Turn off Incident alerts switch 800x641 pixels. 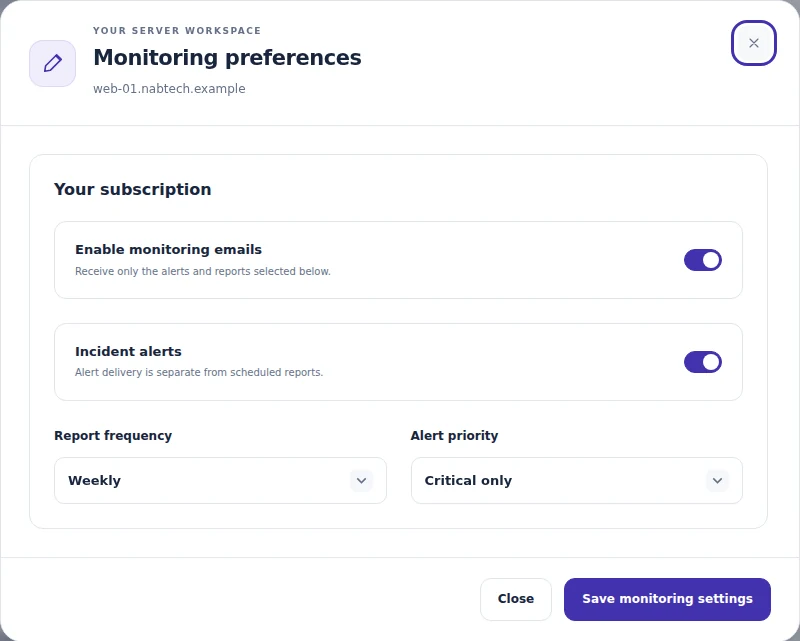coord(703,362)
